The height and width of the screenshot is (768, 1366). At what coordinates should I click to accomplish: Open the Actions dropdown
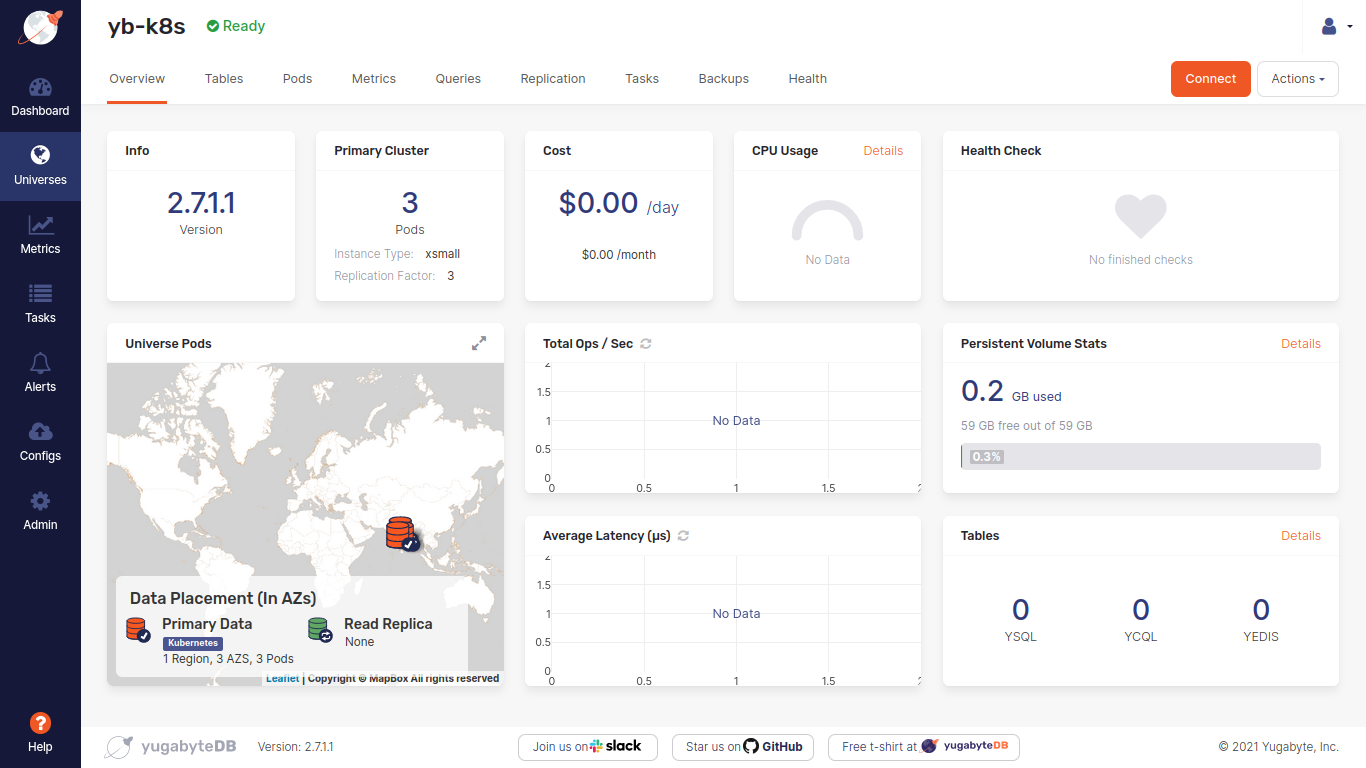[x=1298, y=79]
